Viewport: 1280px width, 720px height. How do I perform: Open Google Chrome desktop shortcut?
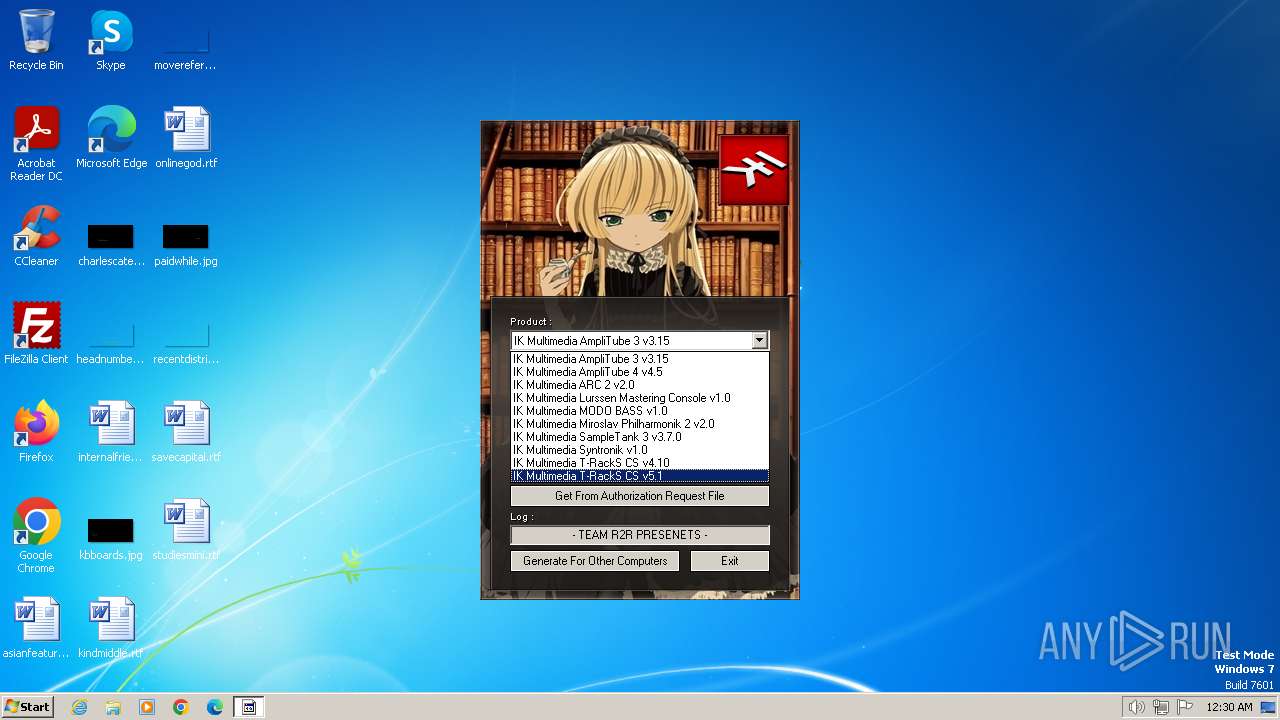(x=36, y=536)
